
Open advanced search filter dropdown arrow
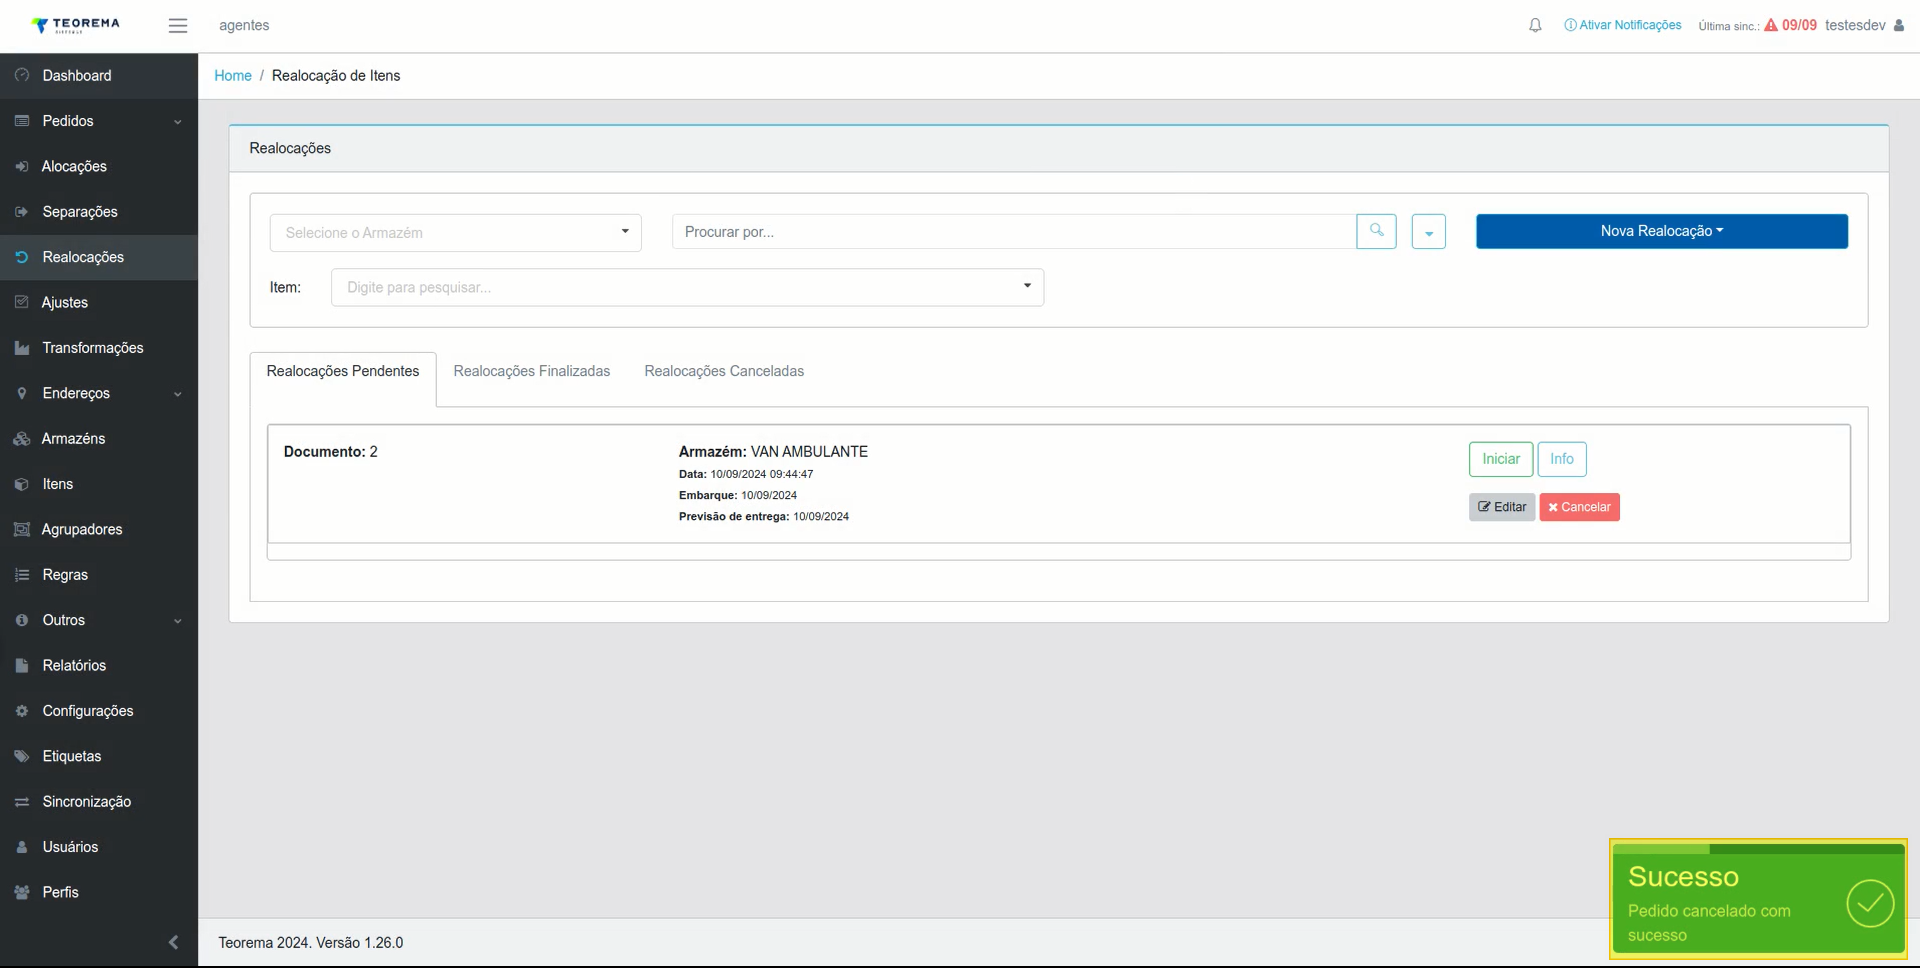coord(1428,232)
